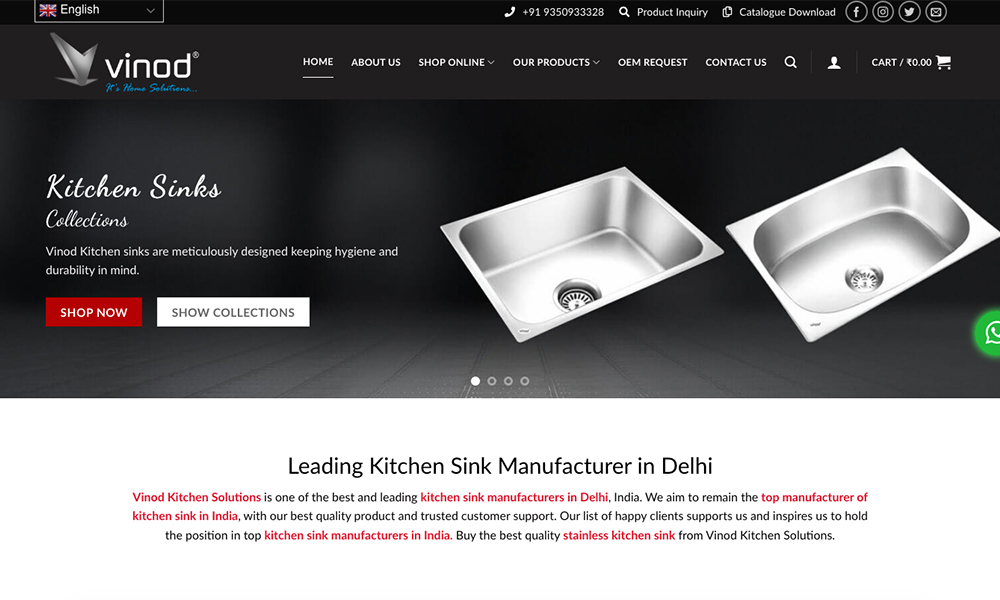Click the search magnifier in navigation bar

[x=790, y=62]
